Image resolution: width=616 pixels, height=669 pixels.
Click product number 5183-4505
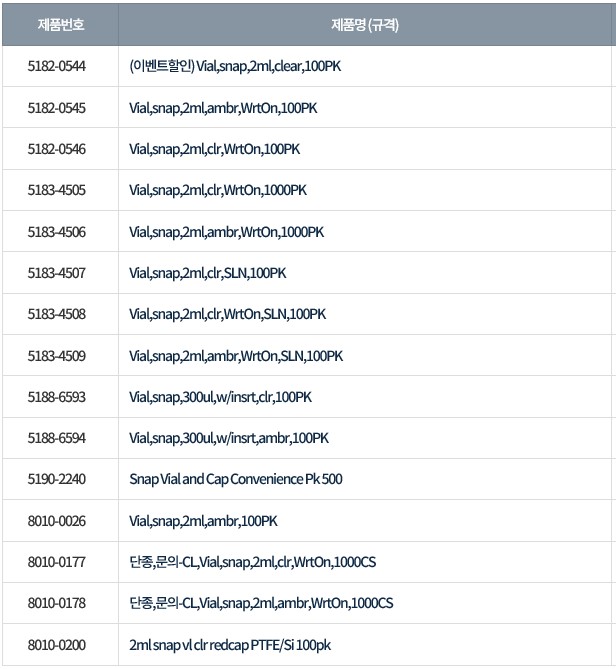click(x=57, y=190)
